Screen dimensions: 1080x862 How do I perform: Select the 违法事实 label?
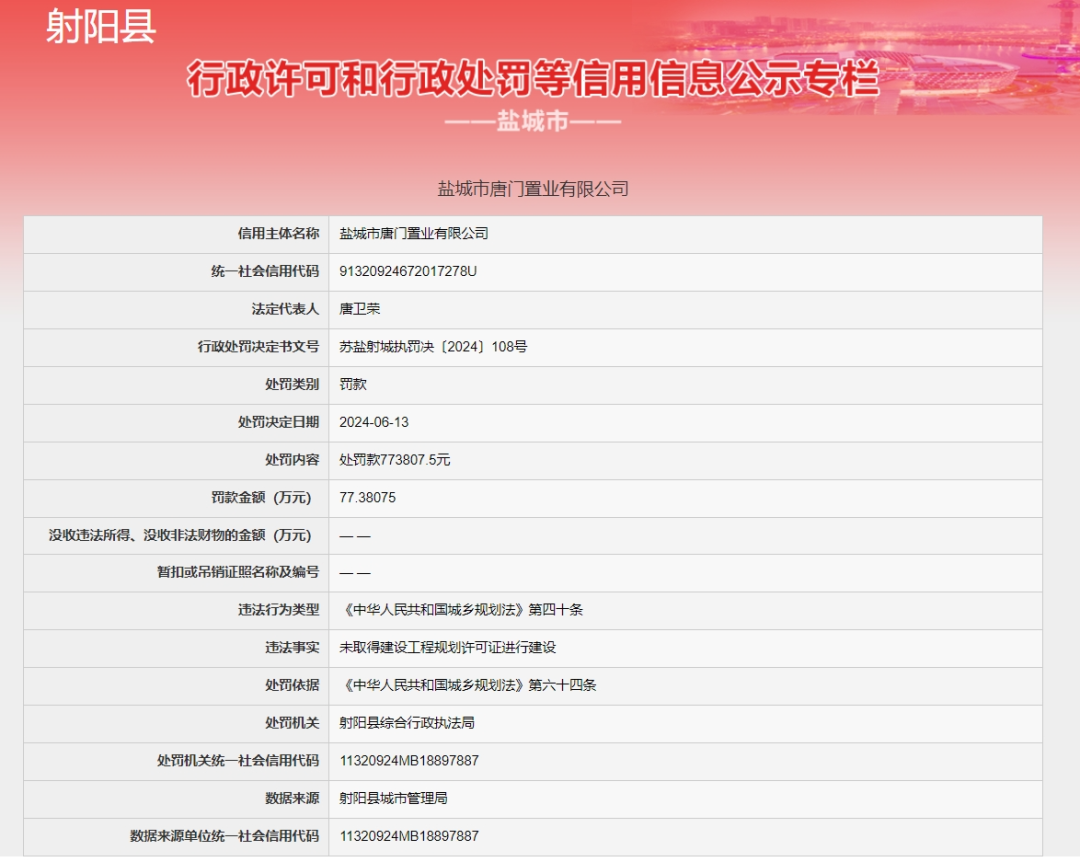(x=292, y=648)
